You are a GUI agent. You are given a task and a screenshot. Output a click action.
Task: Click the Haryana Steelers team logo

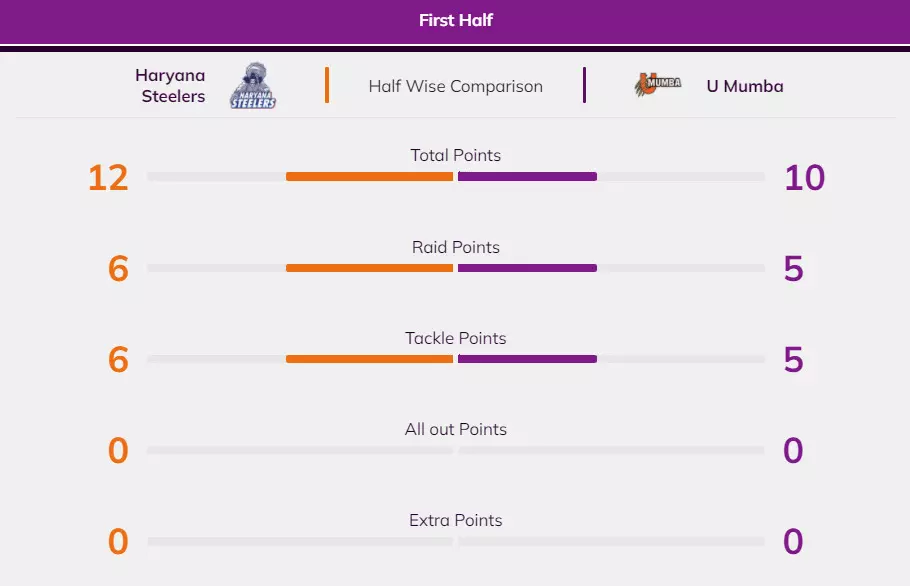[253, 86]
